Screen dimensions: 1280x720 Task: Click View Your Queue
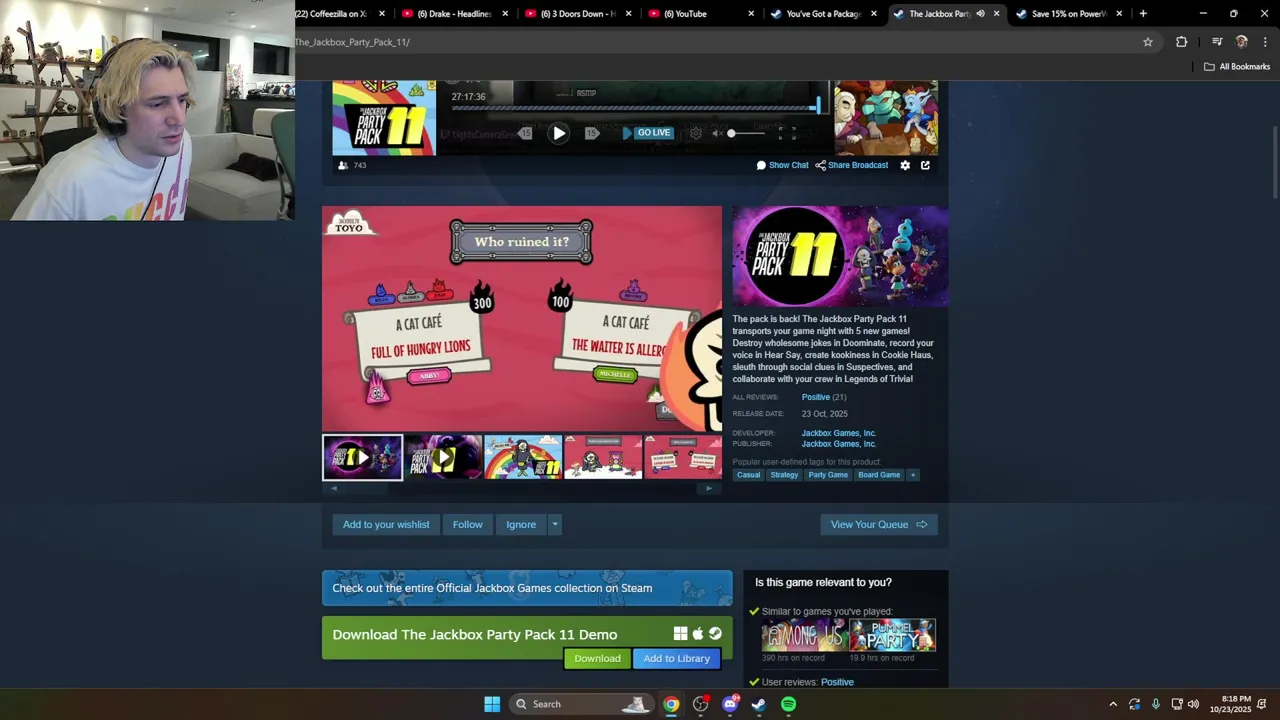click(x=879, y=524)
